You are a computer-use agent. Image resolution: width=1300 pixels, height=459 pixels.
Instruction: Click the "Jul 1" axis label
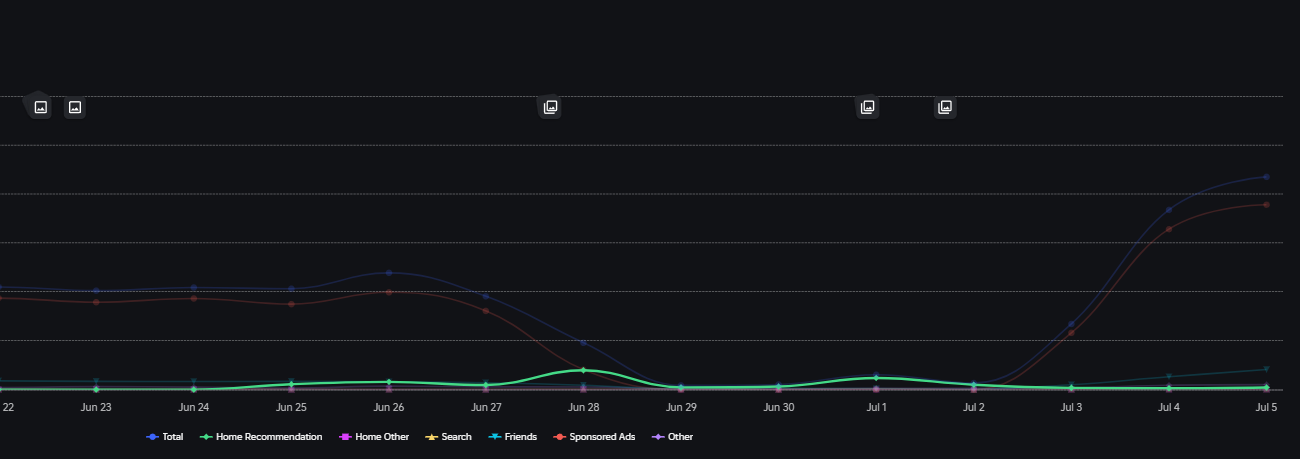[x=876, y=408]
